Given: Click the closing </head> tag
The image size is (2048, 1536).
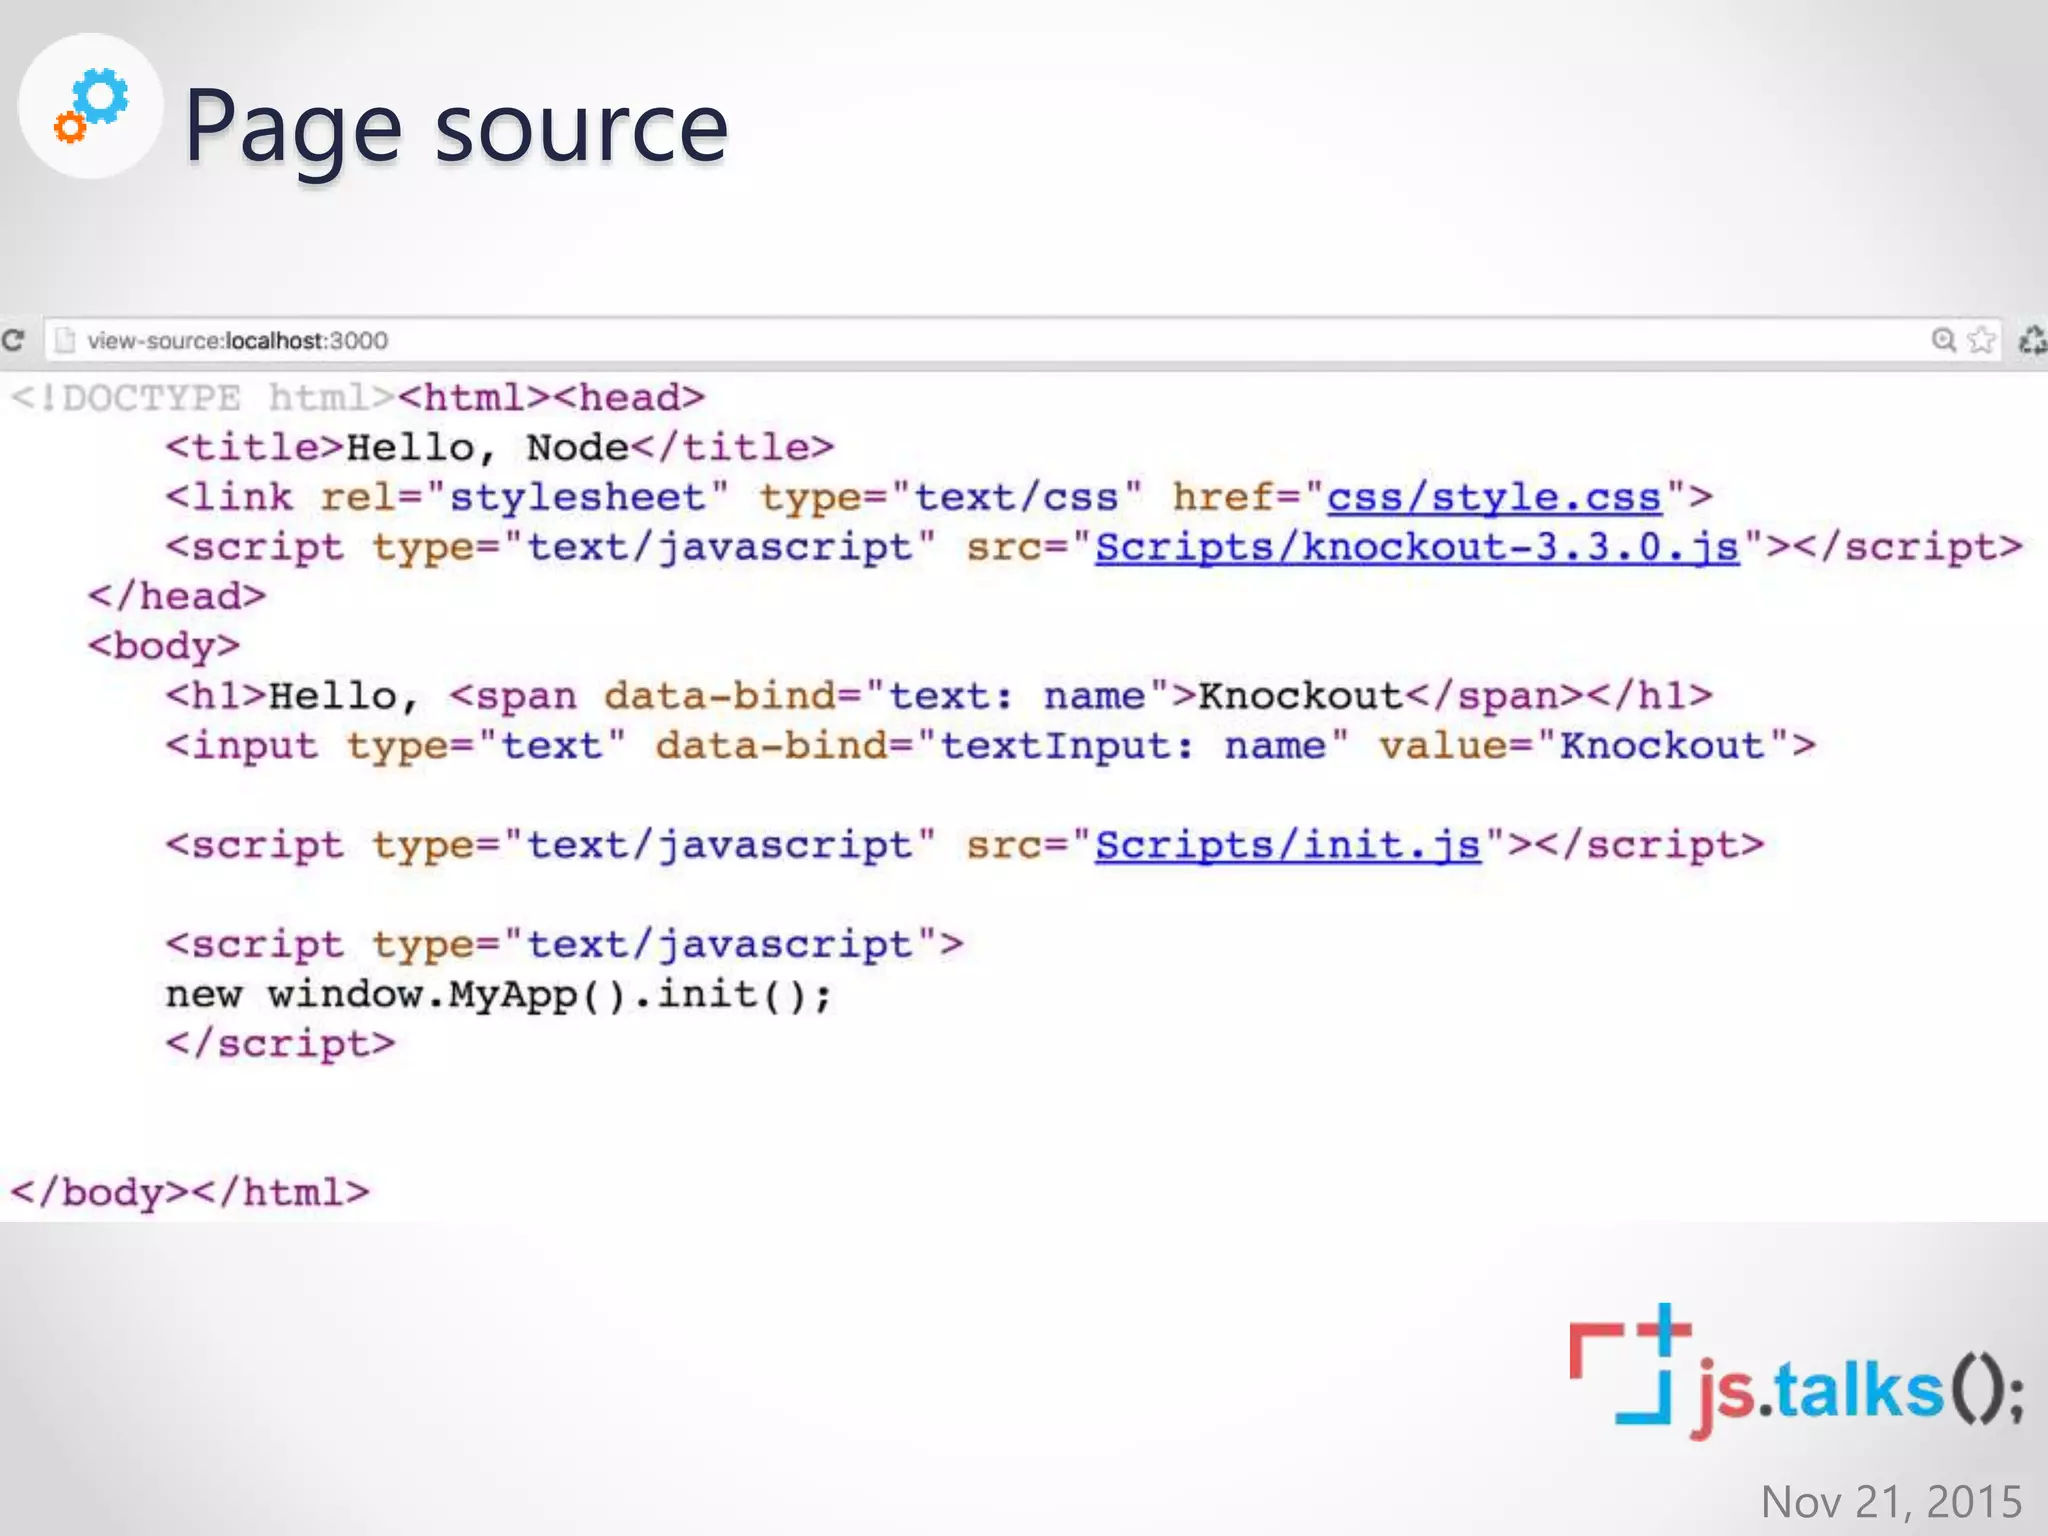Looking at the screenshot, I should (x=177, y=596).
